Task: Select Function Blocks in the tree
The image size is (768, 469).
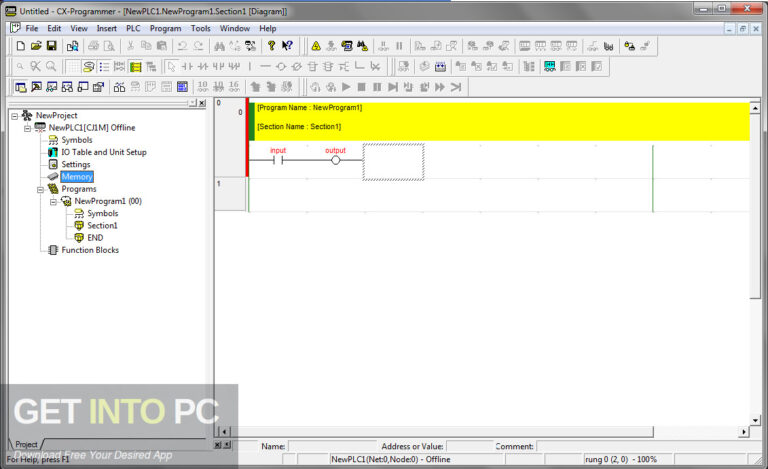Action: (x=90, y=250)
